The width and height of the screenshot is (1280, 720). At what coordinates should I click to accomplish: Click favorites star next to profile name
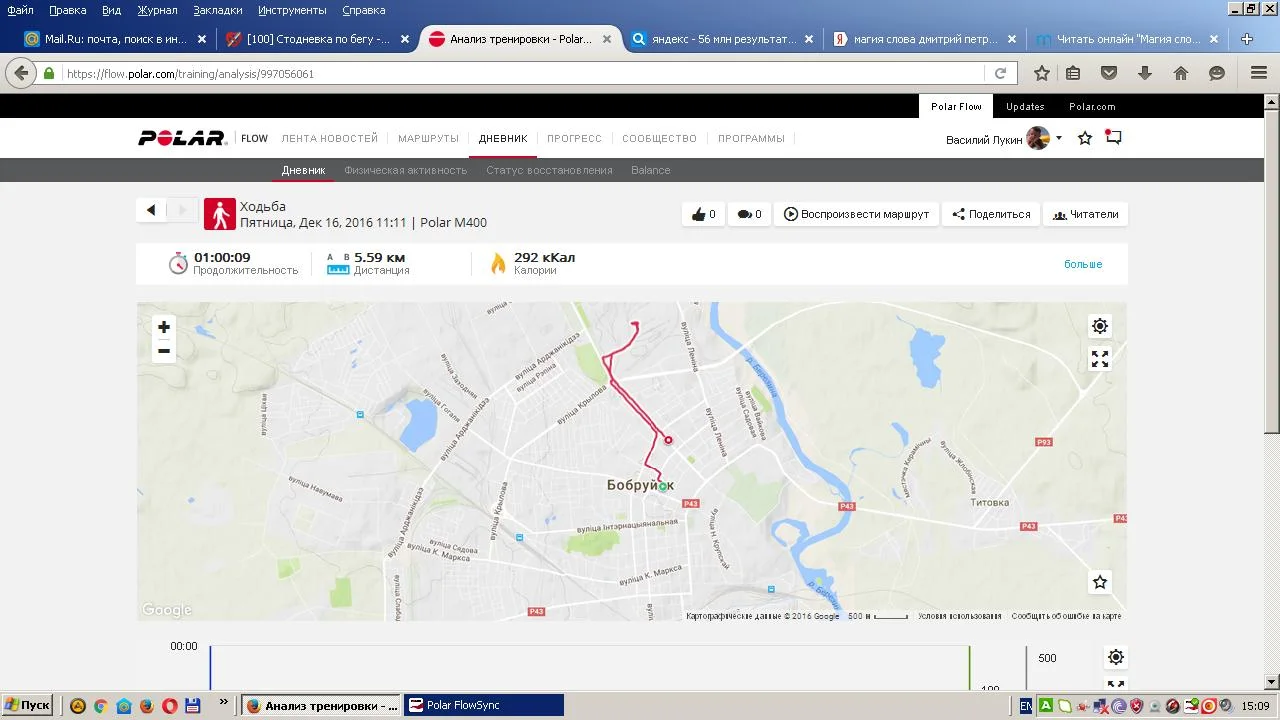[1085, 138]
